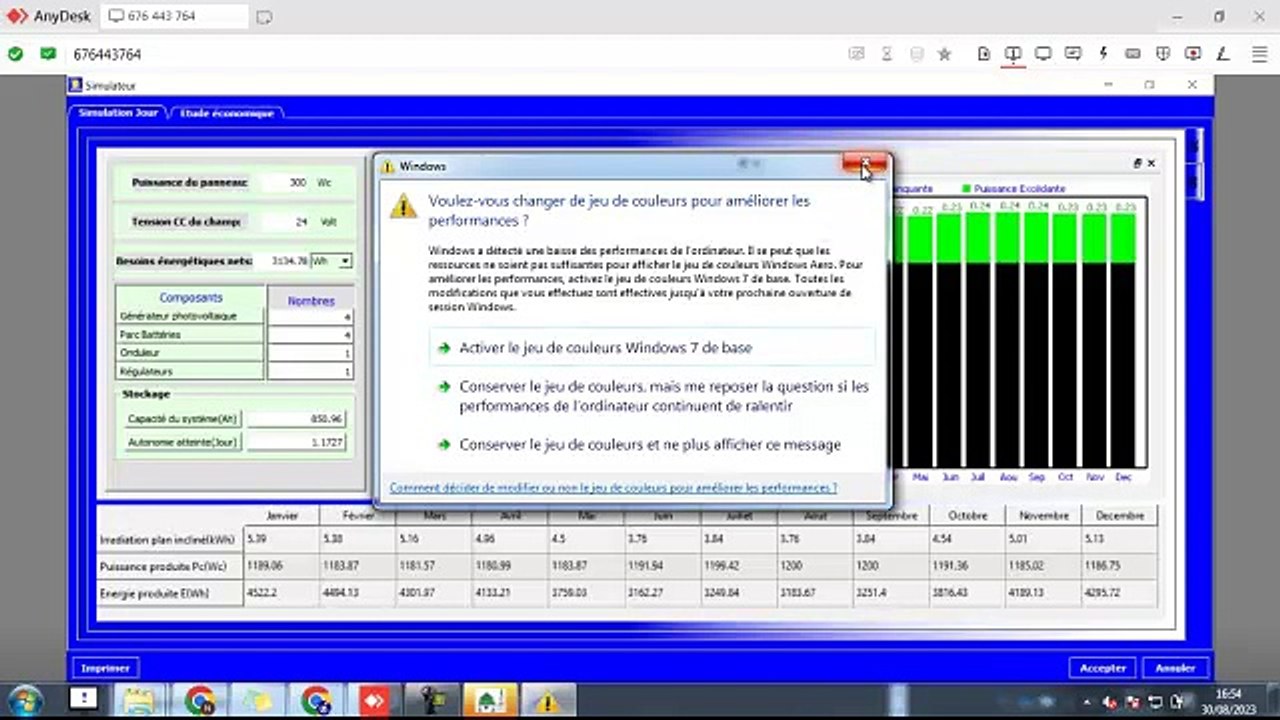The height and width of the screenshot is (720, 1280).
Task: Click the Accepter button
Action: 1104,668
